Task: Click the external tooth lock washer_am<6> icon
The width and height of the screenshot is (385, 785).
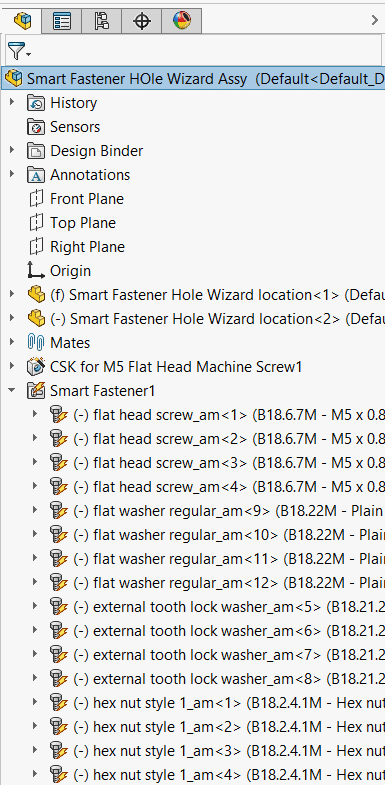Action: coord(59,631)
